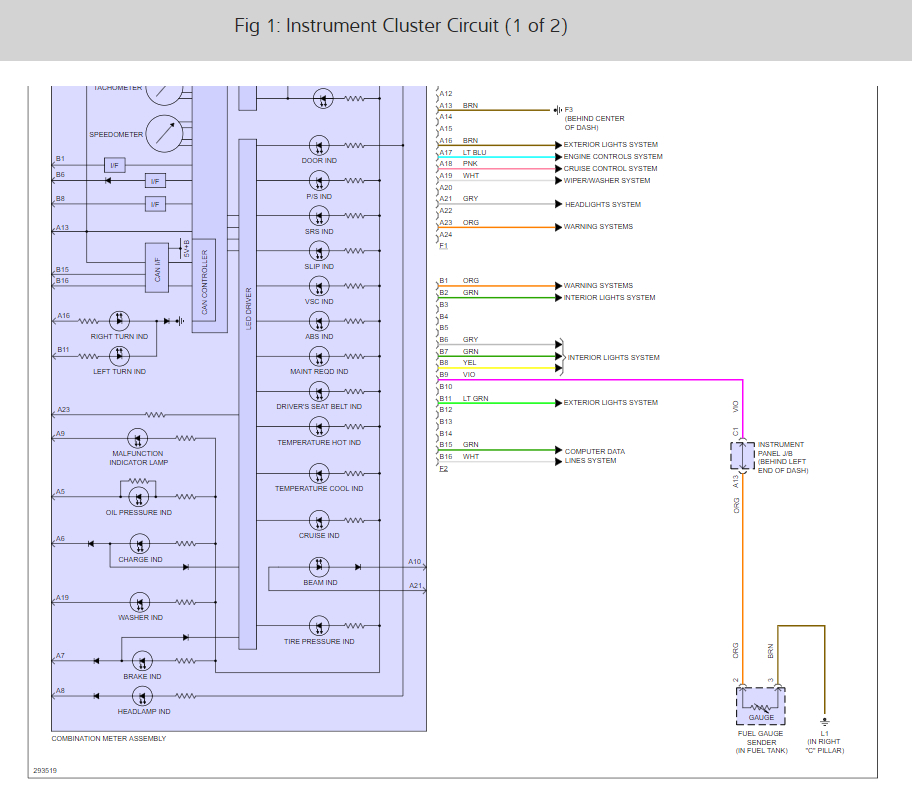
Task: Click the figure title Instrument Cluster Circuit
Action: tap(401, 26)
